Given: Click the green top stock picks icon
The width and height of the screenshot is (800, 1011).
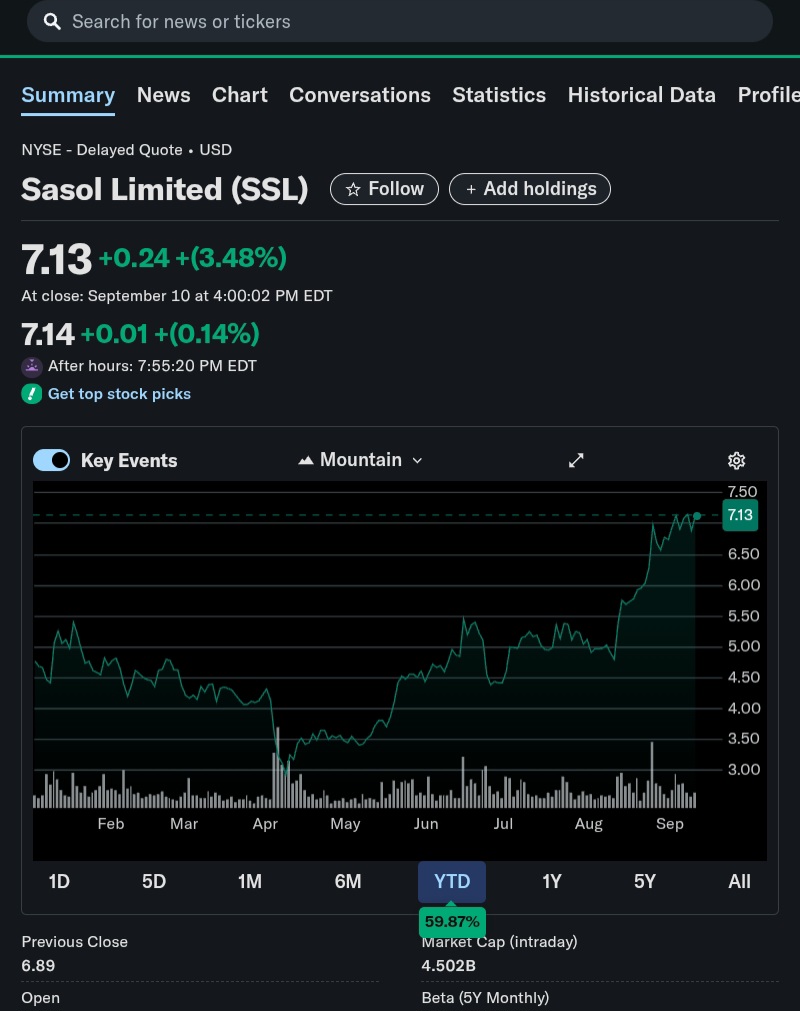Looking at the screenshot, I should tap(32, 394).
